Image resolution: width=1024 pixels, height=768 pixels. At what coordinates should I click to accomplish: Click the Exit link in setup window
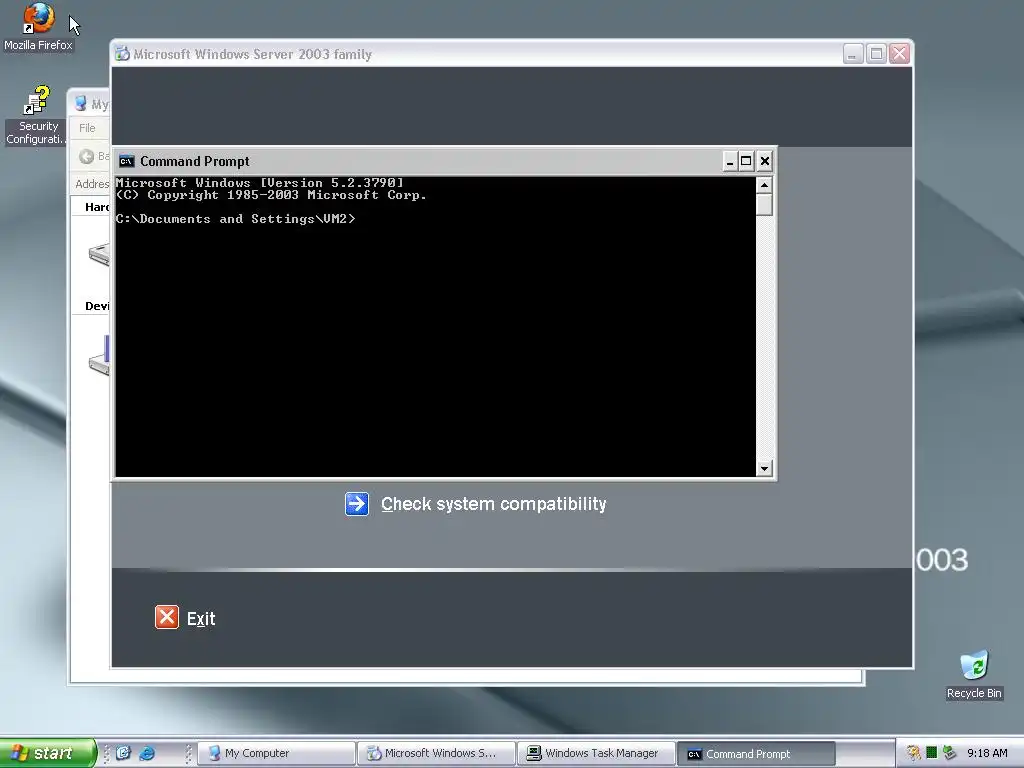pos(200,618)
